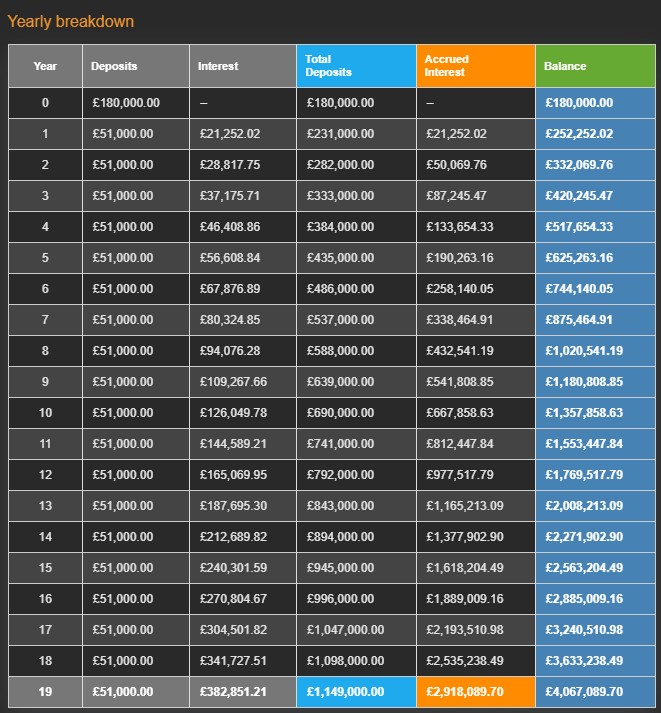
Task: Click interest value £56,608.84
Action: coord(230,258)
